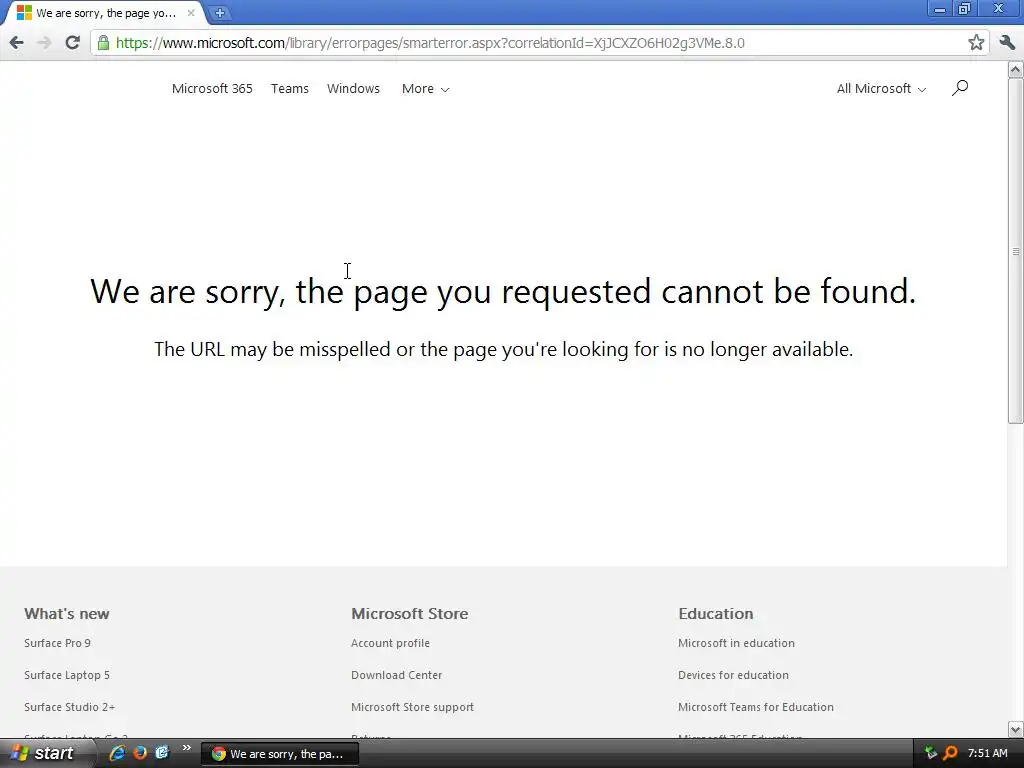Viewport: 1024px width, 768px height.
Task: Open Devices for education link
Action: click(733, 675)
